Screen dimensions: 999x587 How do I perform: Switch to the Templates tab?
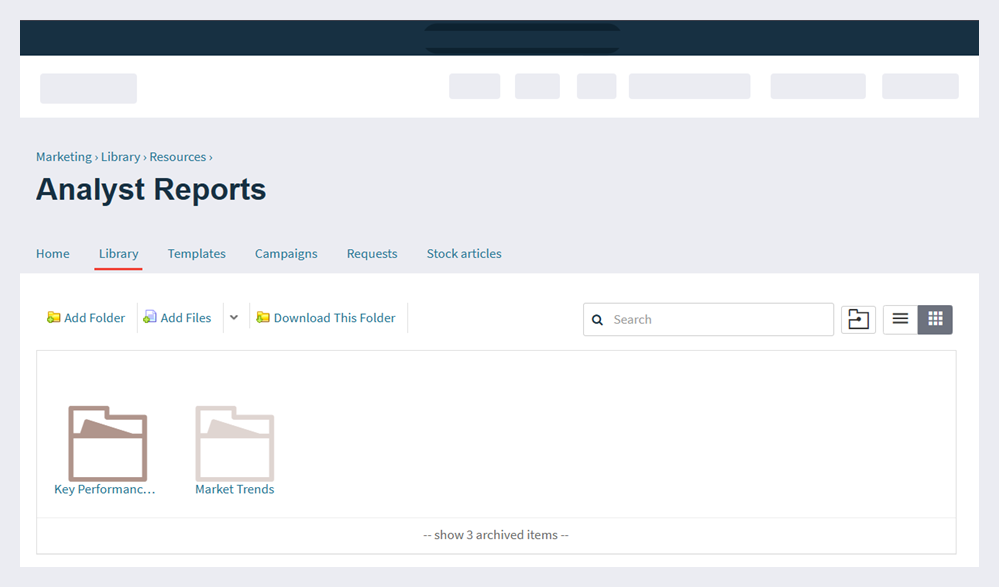point(196,253)
